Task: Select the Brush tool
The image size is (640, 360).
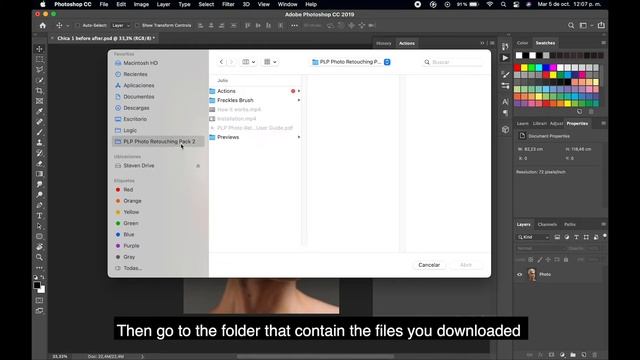Action: [40, 132]
